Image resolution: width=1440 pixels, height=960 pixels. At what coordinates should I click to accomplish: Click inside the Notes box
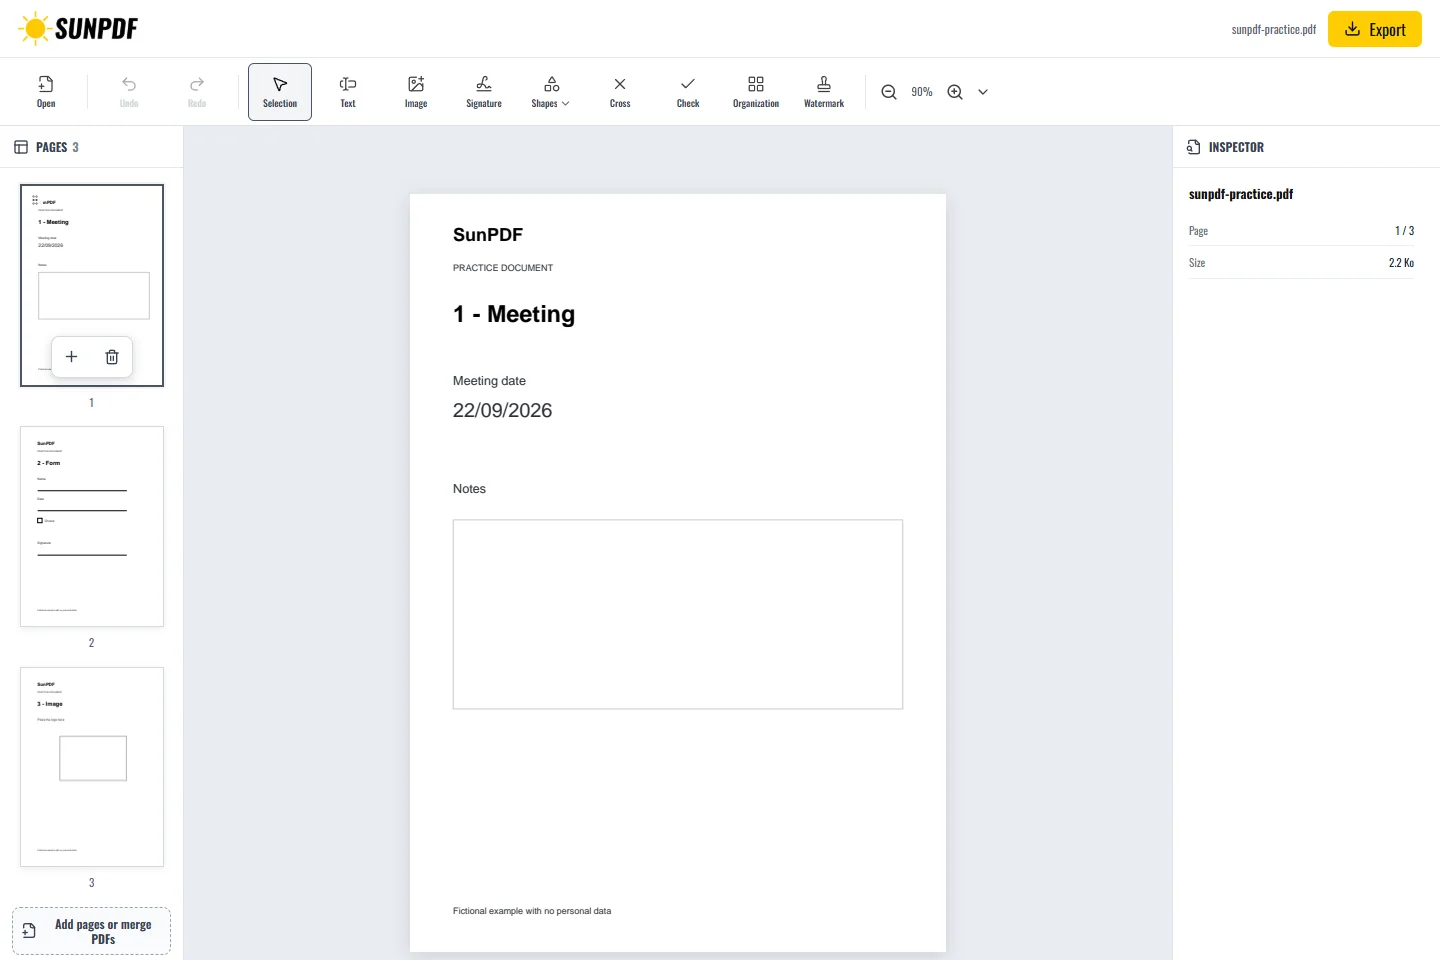point(678,614)
